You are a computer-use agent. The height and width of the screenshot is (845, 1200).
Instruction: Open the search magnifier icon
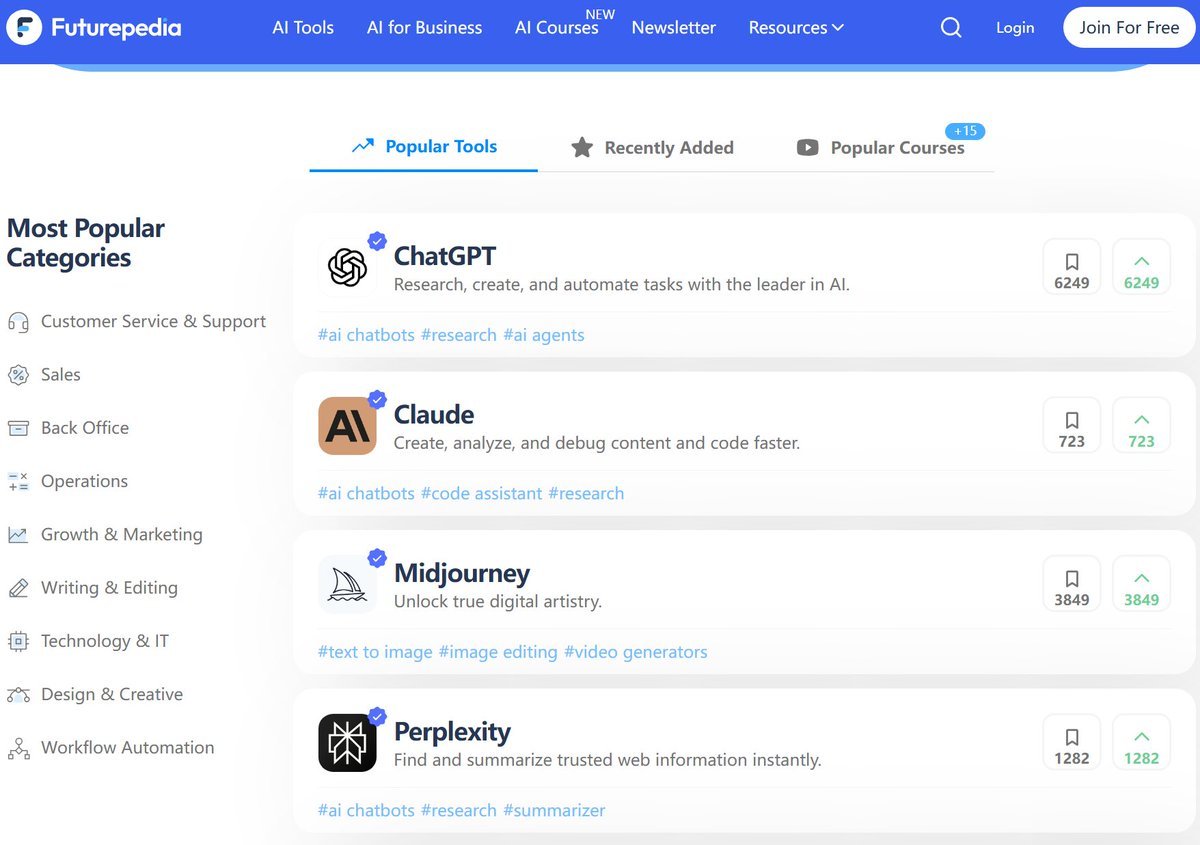(951, 28)
